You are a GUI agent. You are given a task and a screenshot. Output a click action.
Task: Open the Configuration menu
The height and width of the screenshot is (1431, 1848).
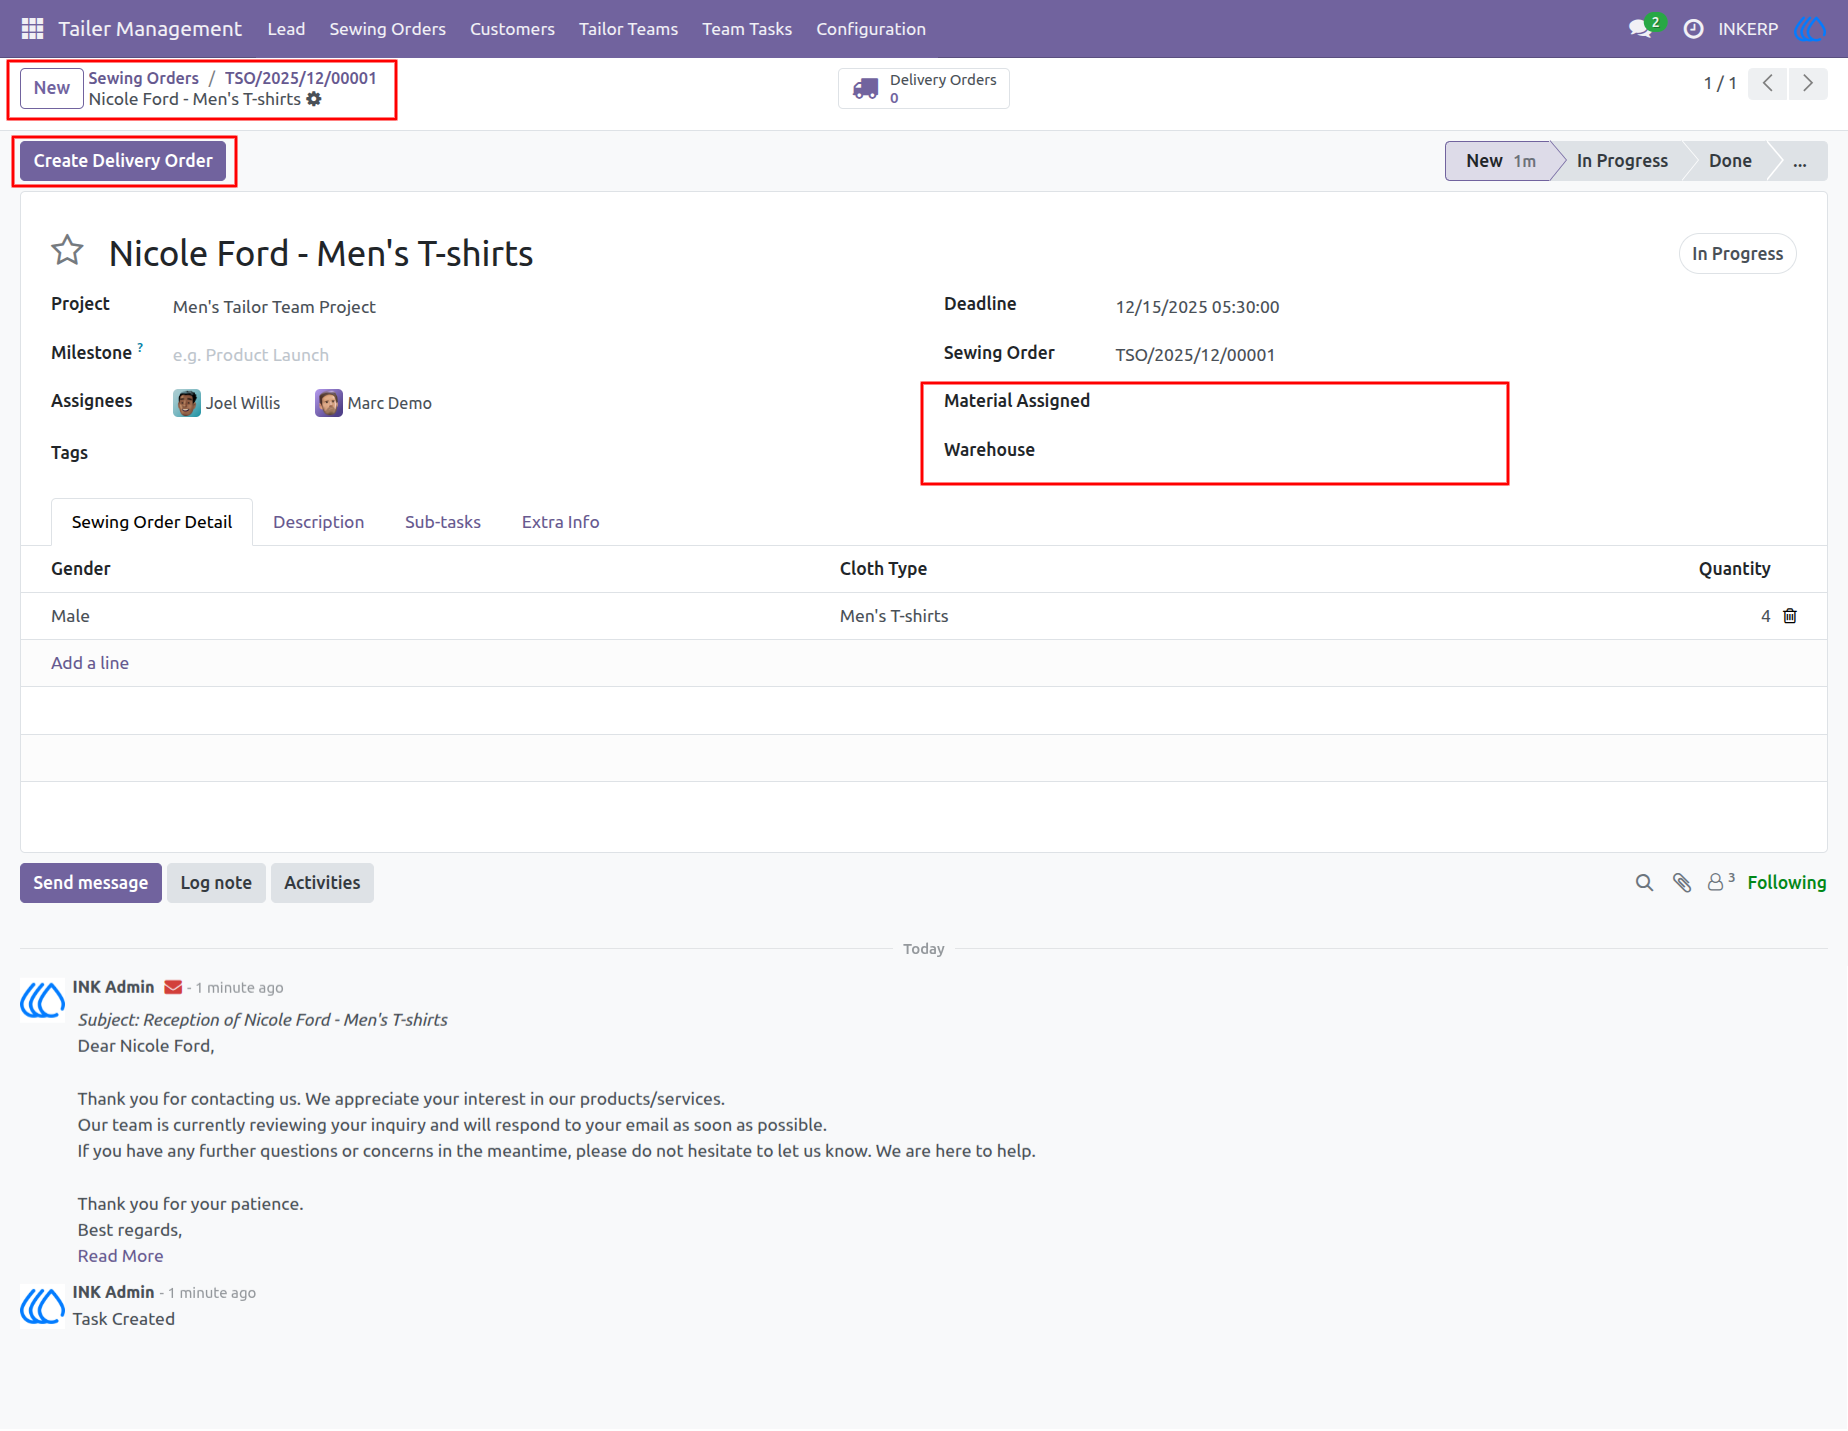tap(871, 29)
